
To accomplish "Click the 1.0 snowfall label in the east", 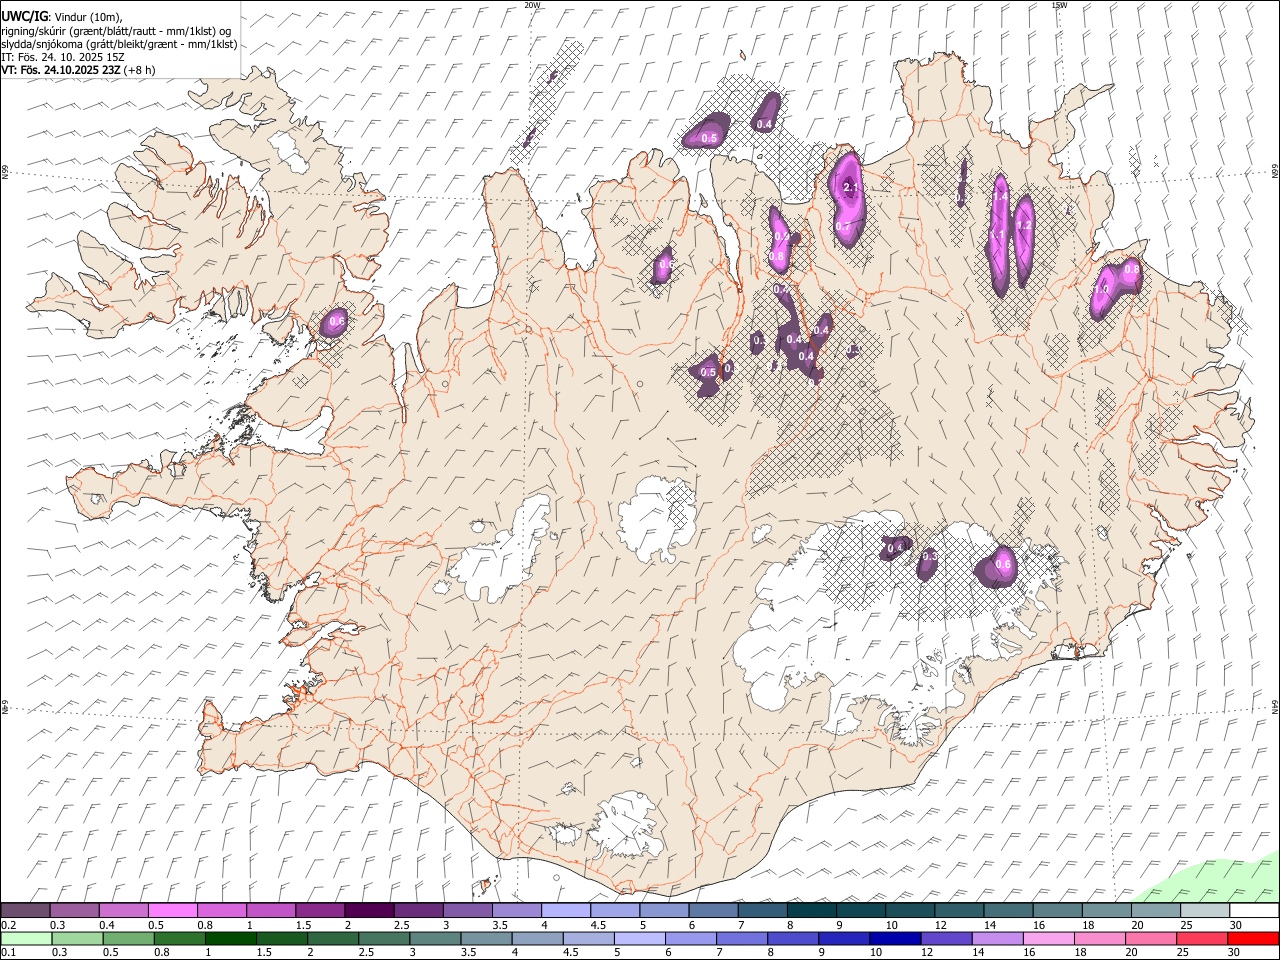I will click(x=1102, y=290).
